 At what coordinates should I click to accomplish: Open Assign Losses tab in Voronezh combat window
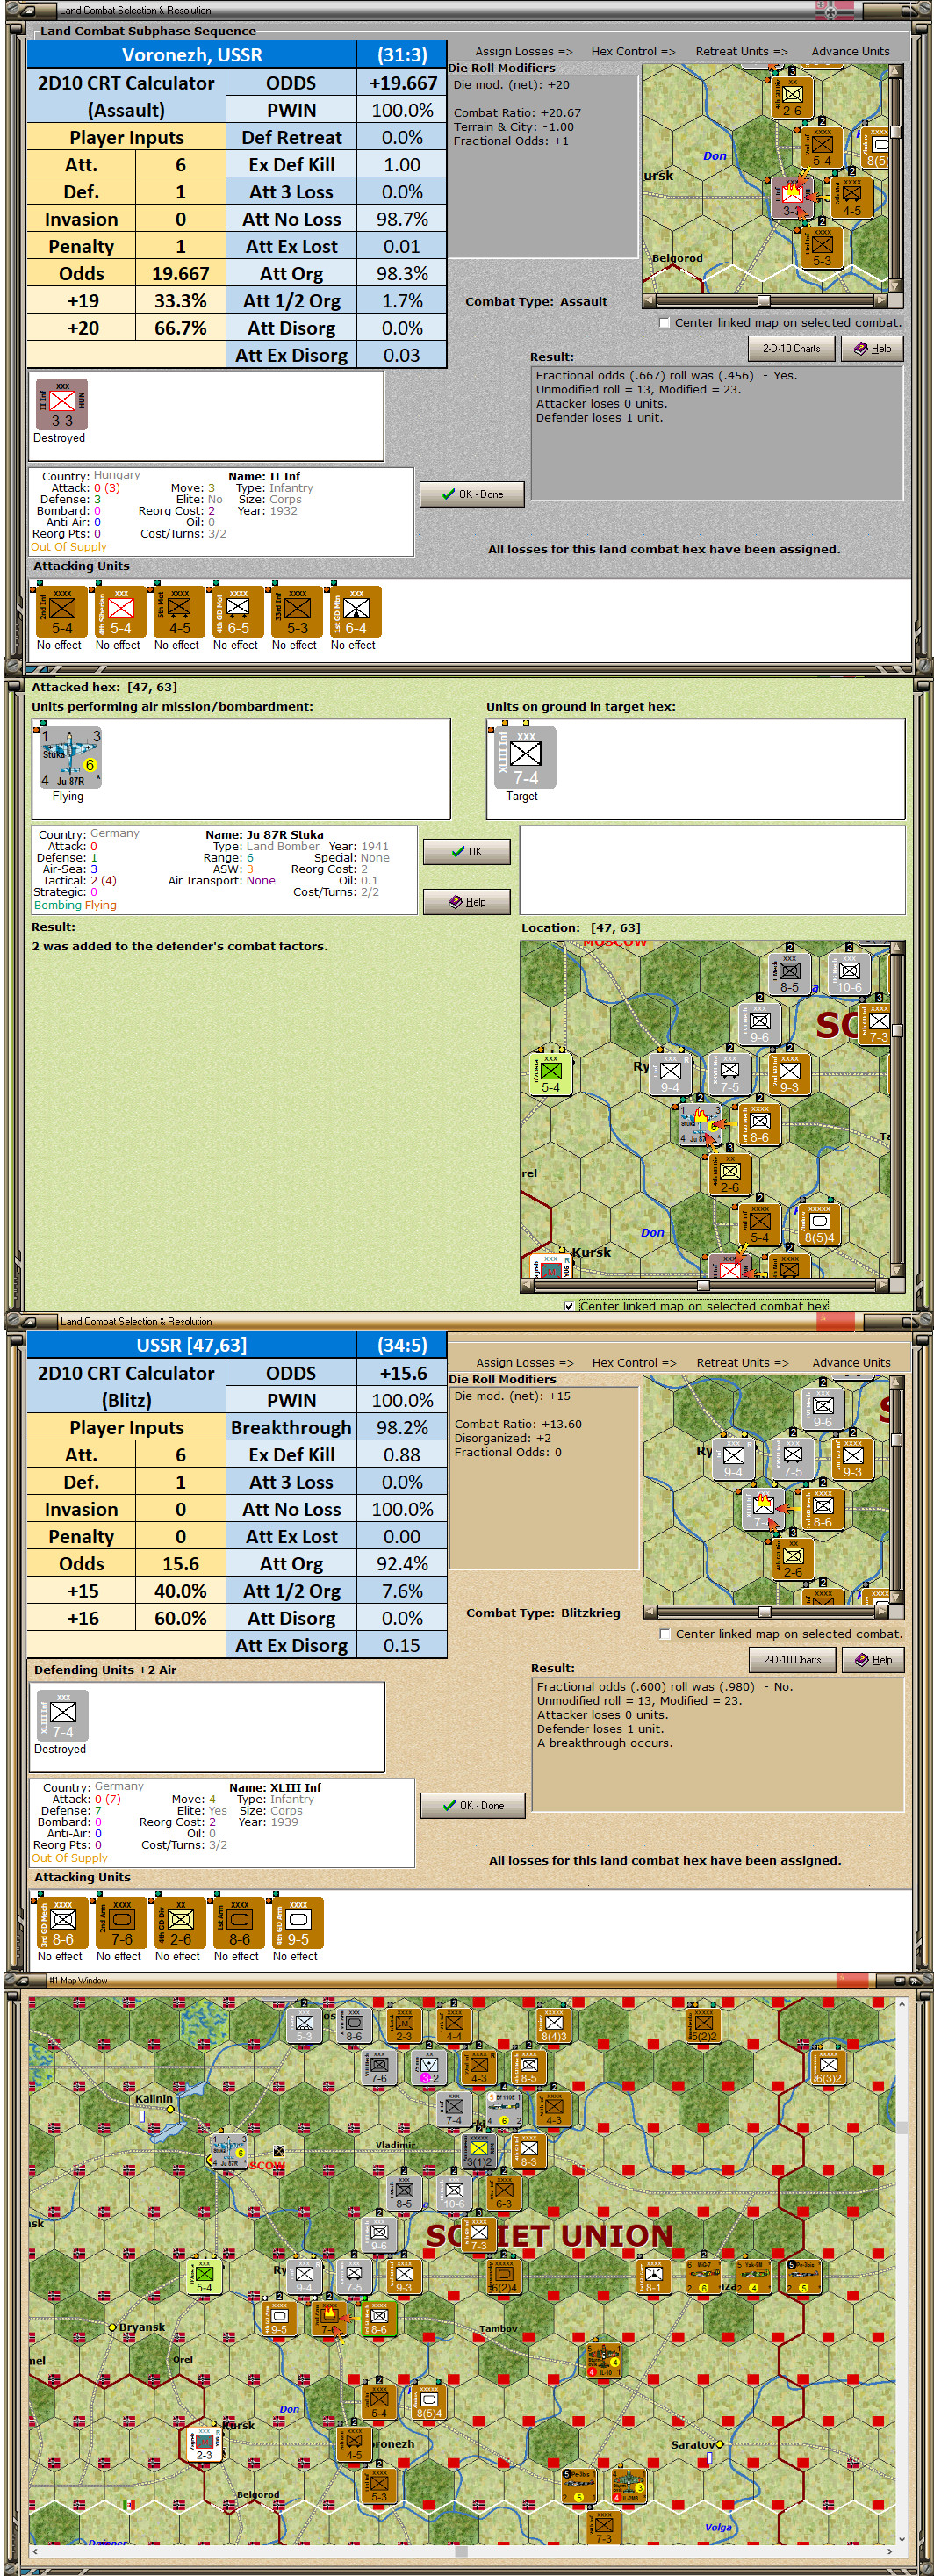(524, 51)
